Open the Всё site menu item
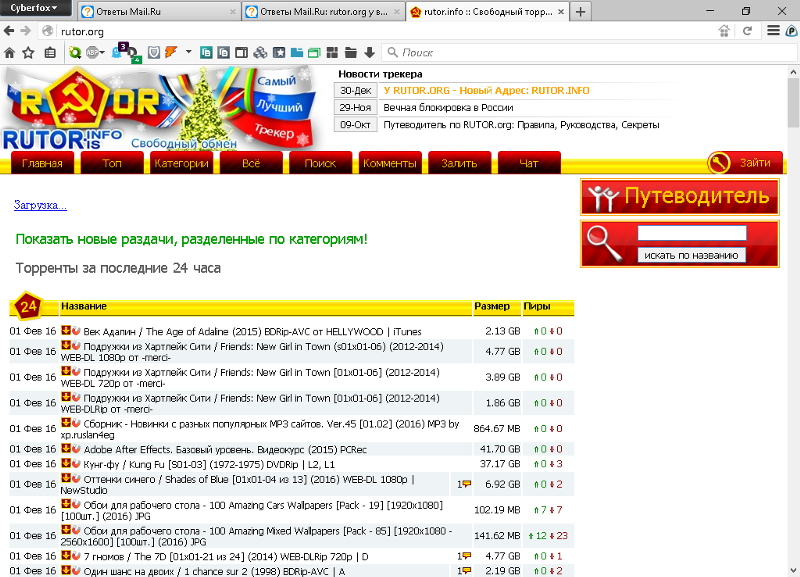 pyautogui.click(x=251, y=163)
